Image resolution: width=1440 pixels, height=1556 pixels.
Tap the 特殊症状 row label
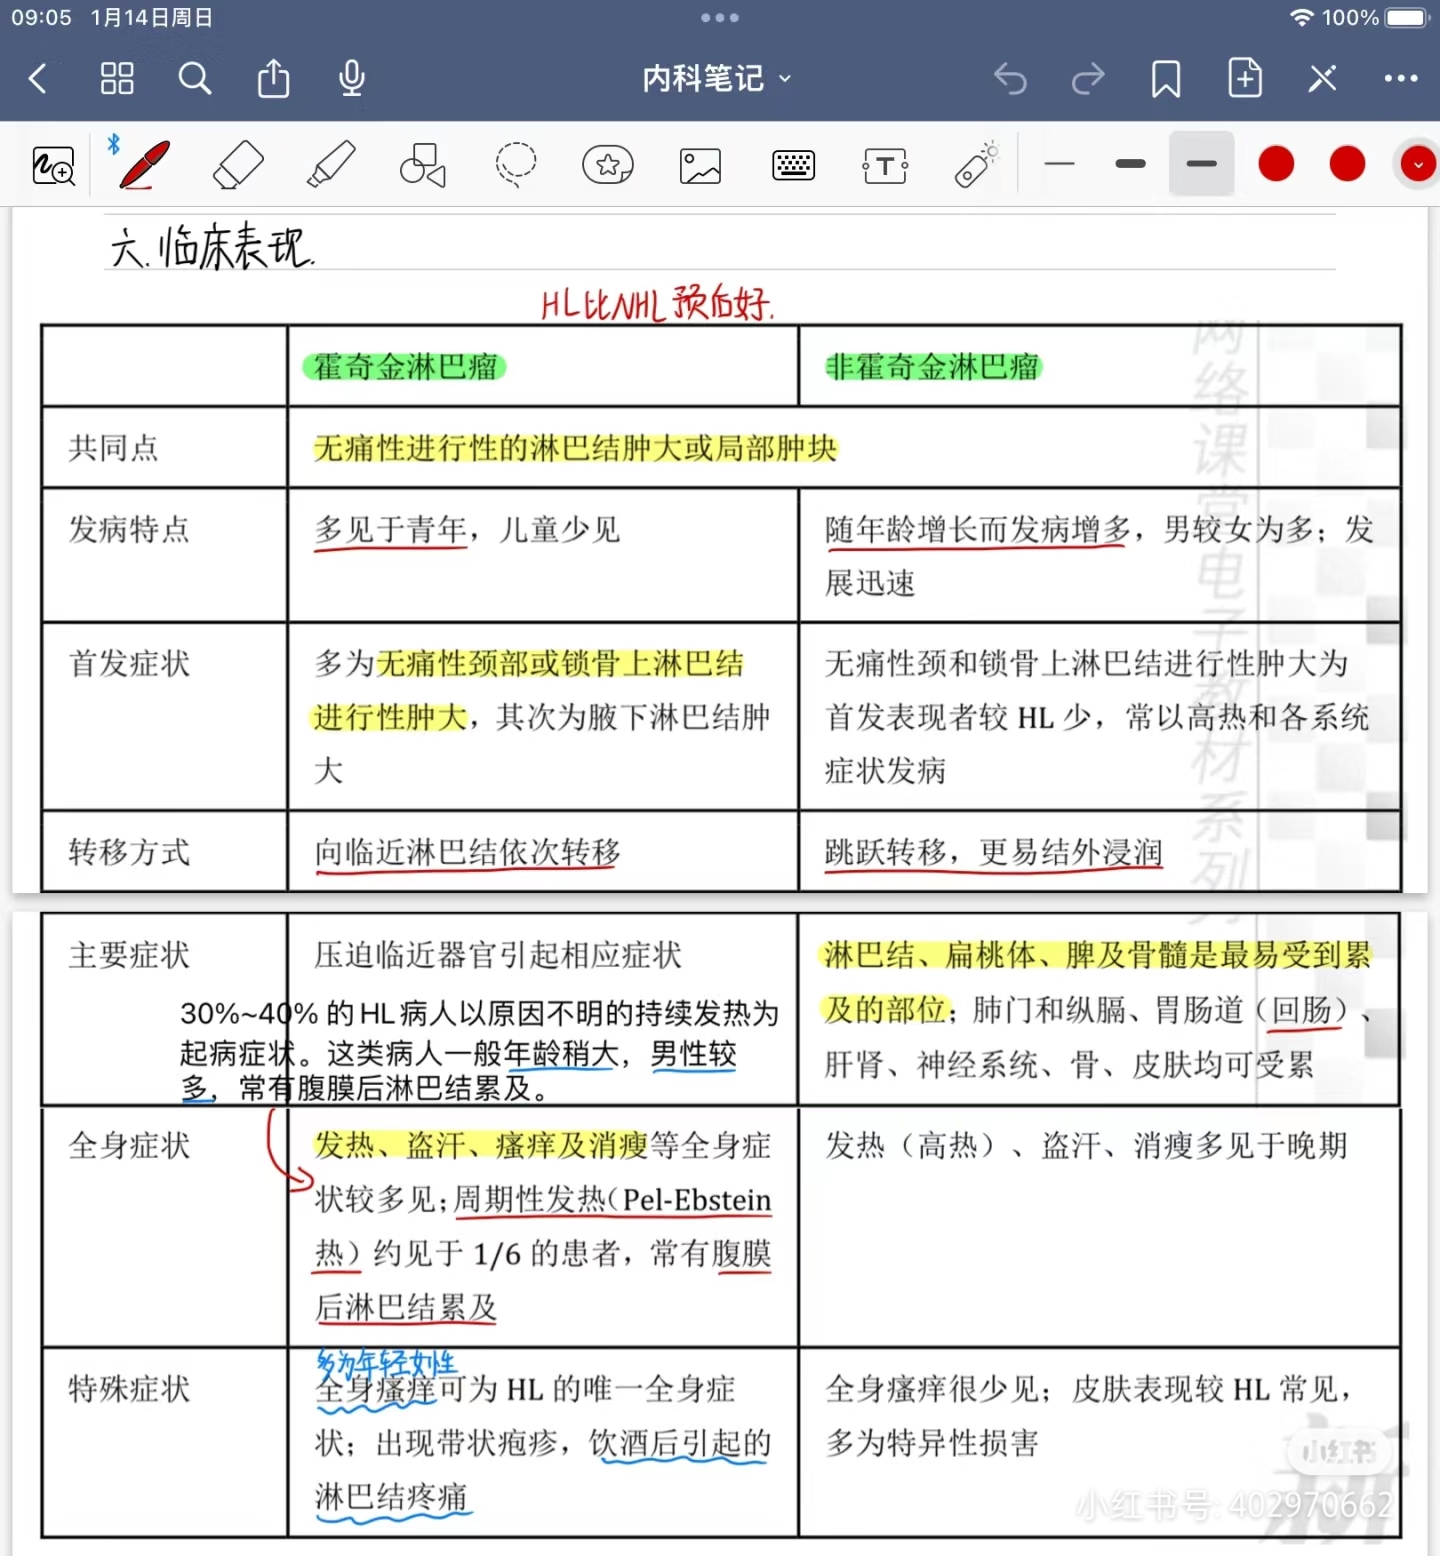pos(129,1389)
